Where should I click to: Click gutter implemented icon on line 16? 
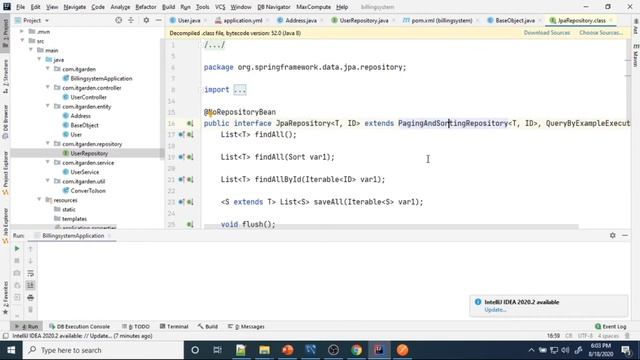[x=190, y=123]
